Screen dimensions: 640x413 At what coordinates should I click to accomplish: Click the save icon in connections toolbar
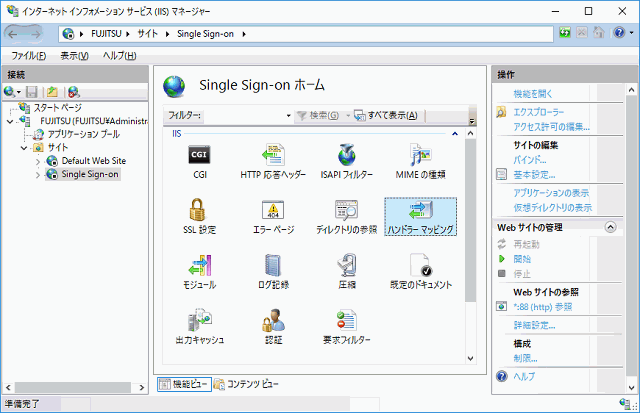coord(32,92)
